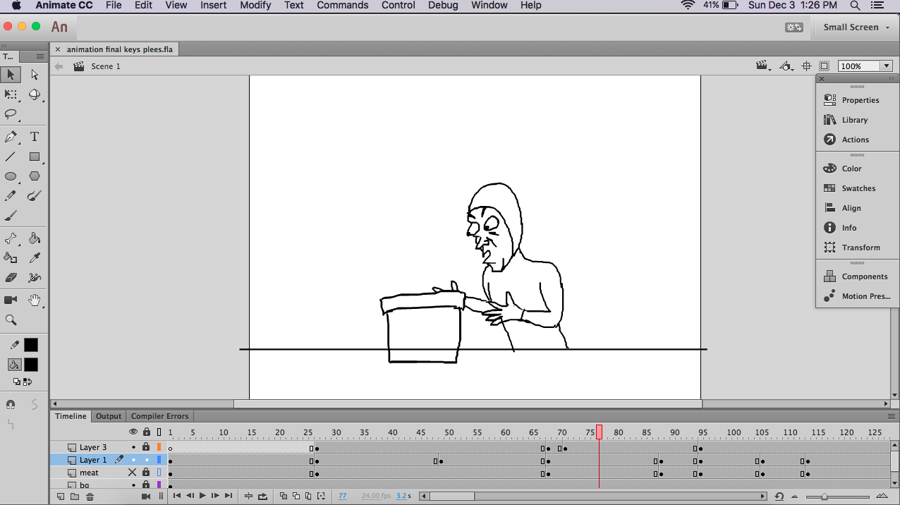Toggle Snap to Objects magnet
Image resolution: width=900 pixels, height=505 pixels.
(10, 405)
